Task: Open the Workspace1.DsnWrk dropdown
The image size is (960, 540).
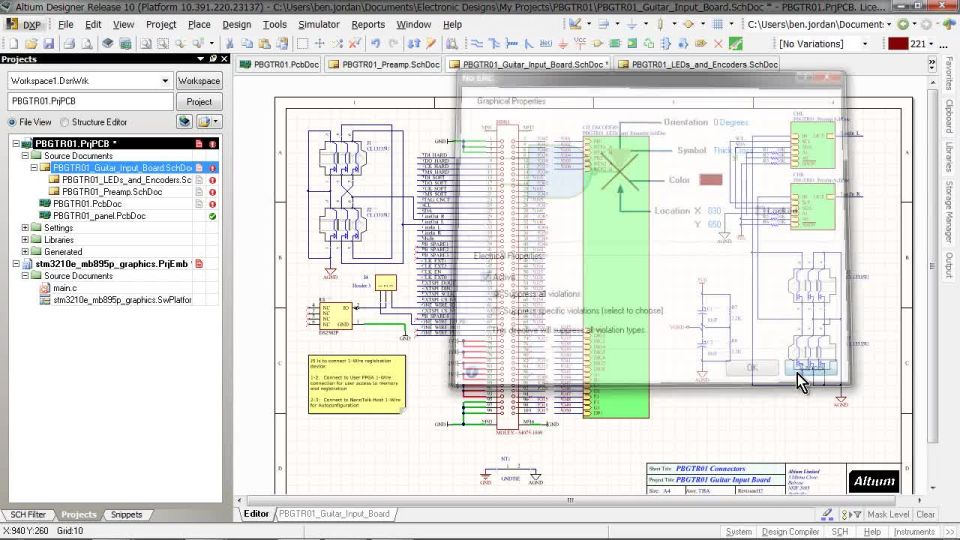Action: 165,81
